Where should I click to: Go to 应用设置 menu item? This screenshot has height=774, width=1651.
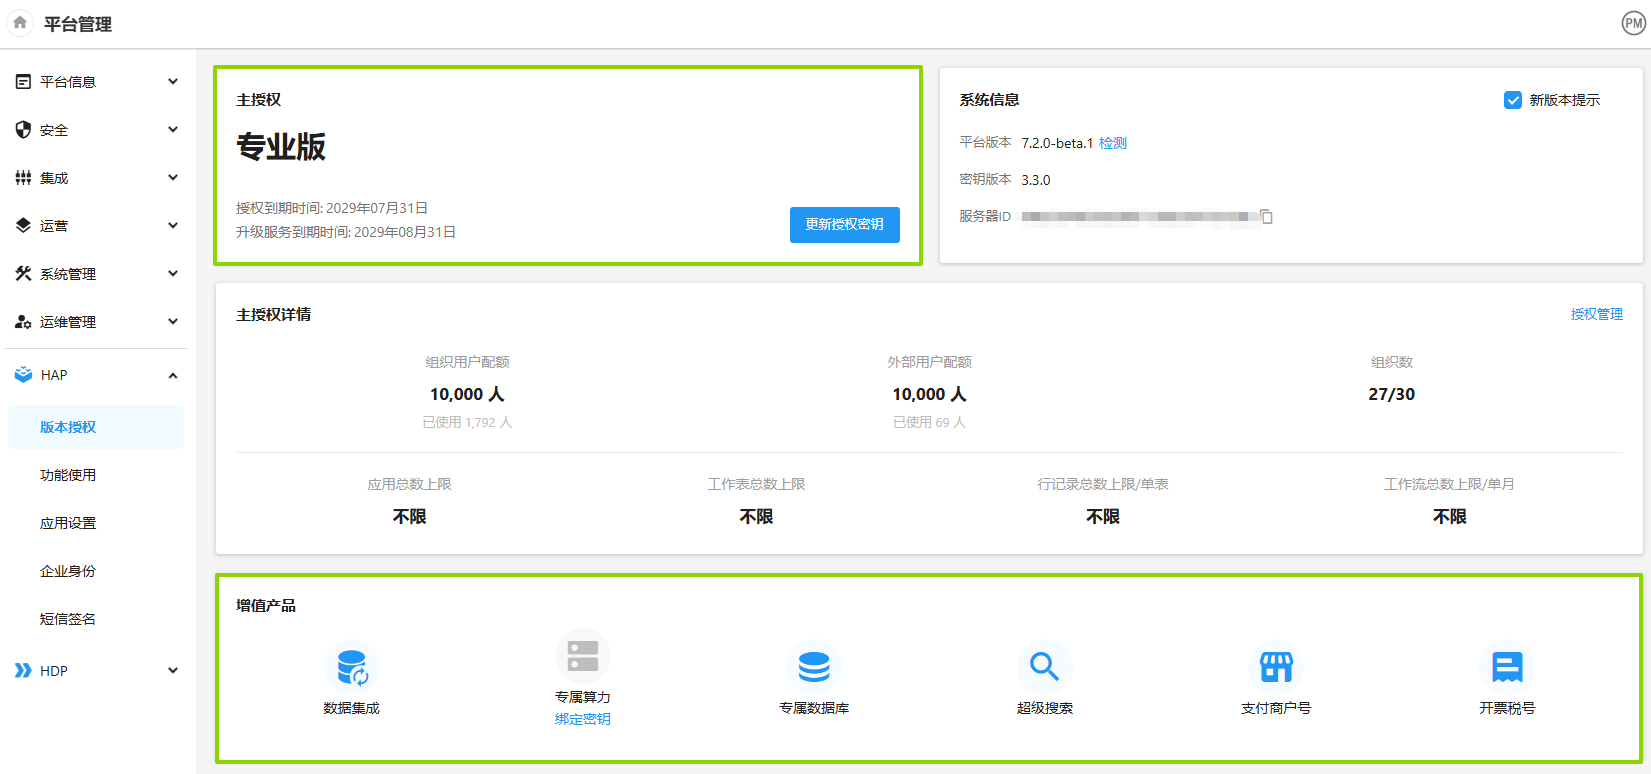click(68, 523)
